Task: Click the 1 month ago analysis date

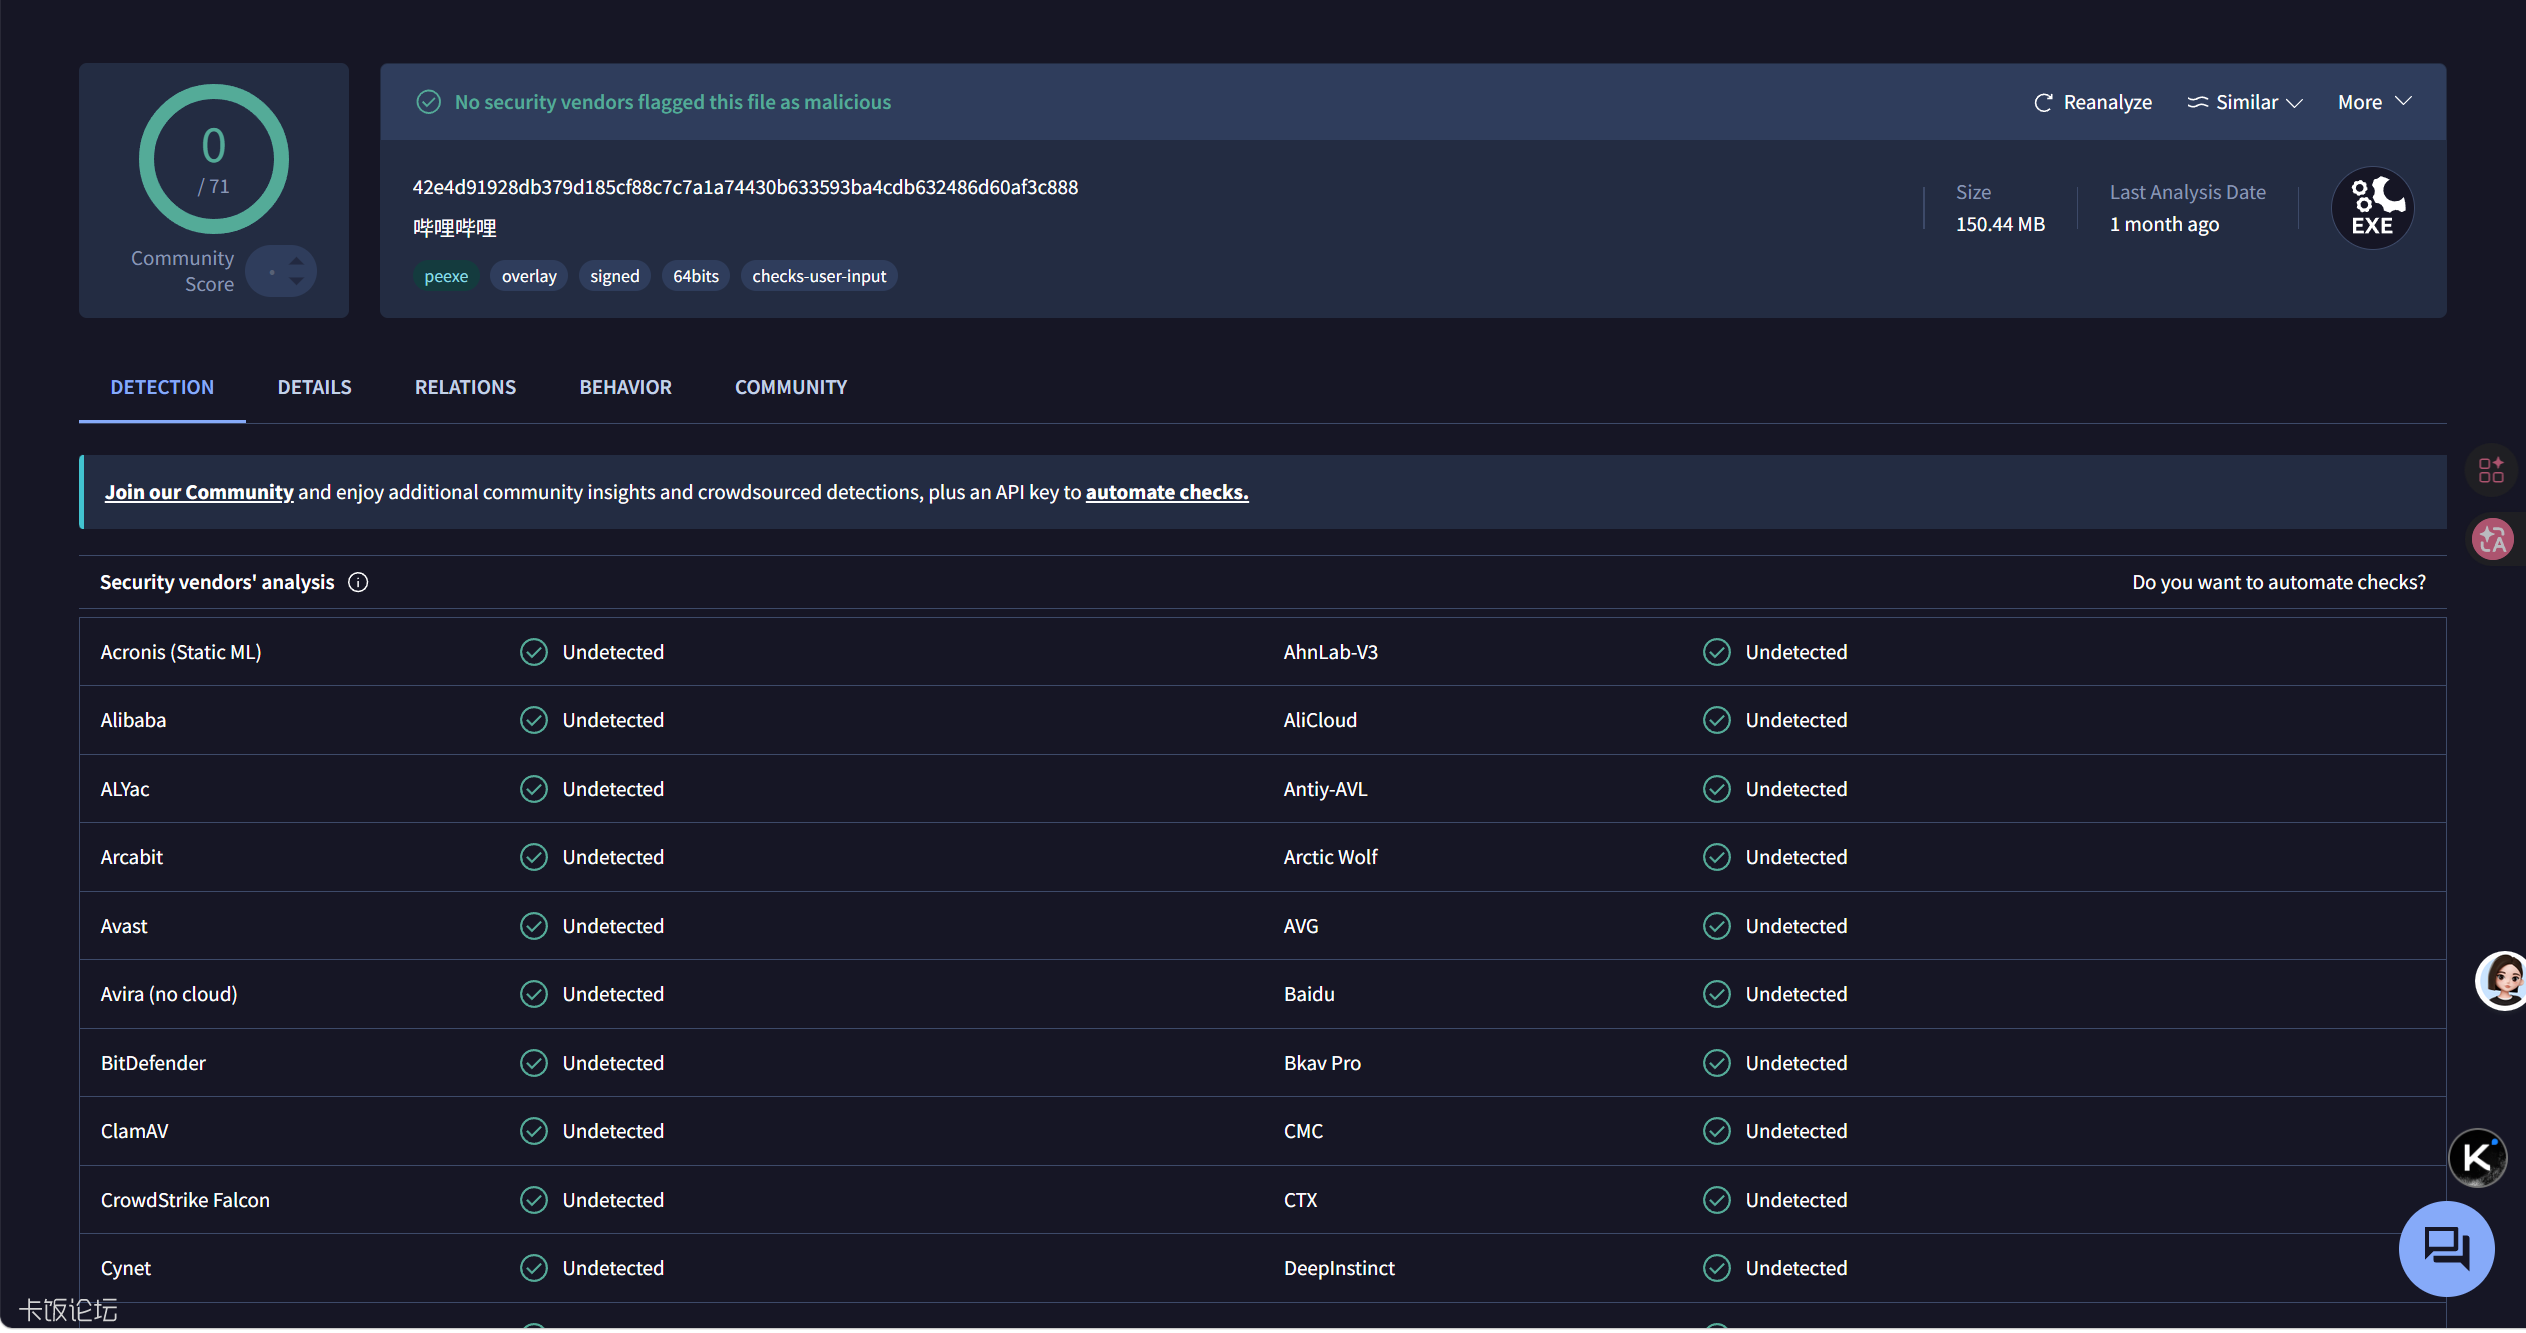Action: tap(2164, 224)
